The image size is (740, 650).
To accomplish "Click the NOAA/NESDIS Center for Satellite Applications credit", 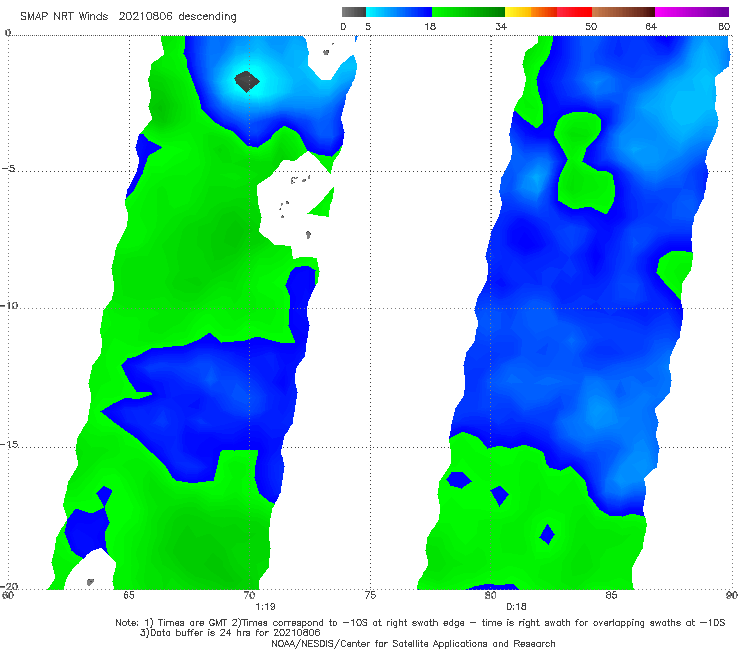I will tap(413, 643).
